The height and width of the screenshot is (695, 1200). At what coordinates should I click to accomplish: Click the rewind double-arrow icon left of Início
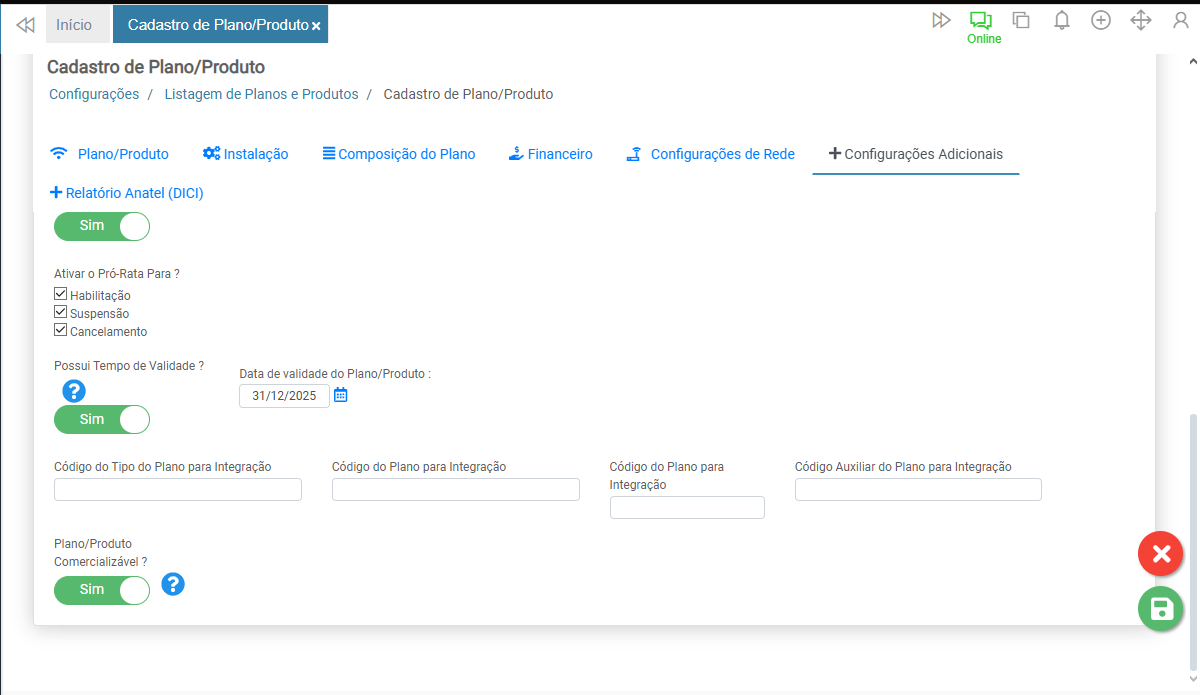26,24
